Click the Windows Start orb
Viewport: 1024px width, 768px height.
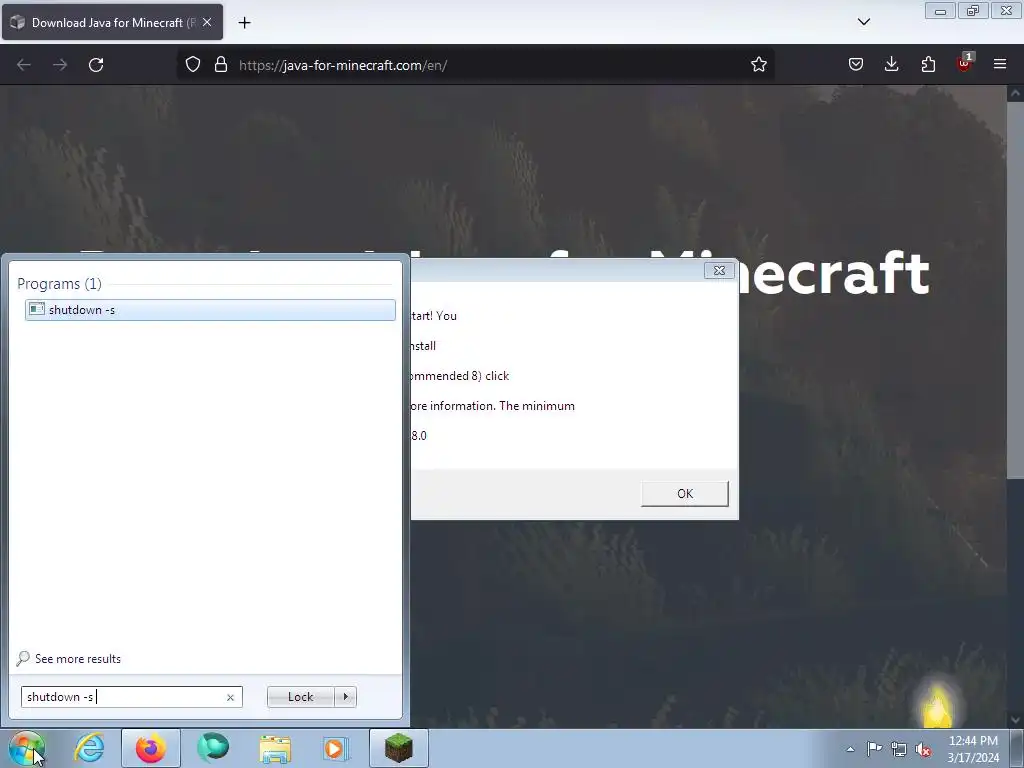coord(27,748)
